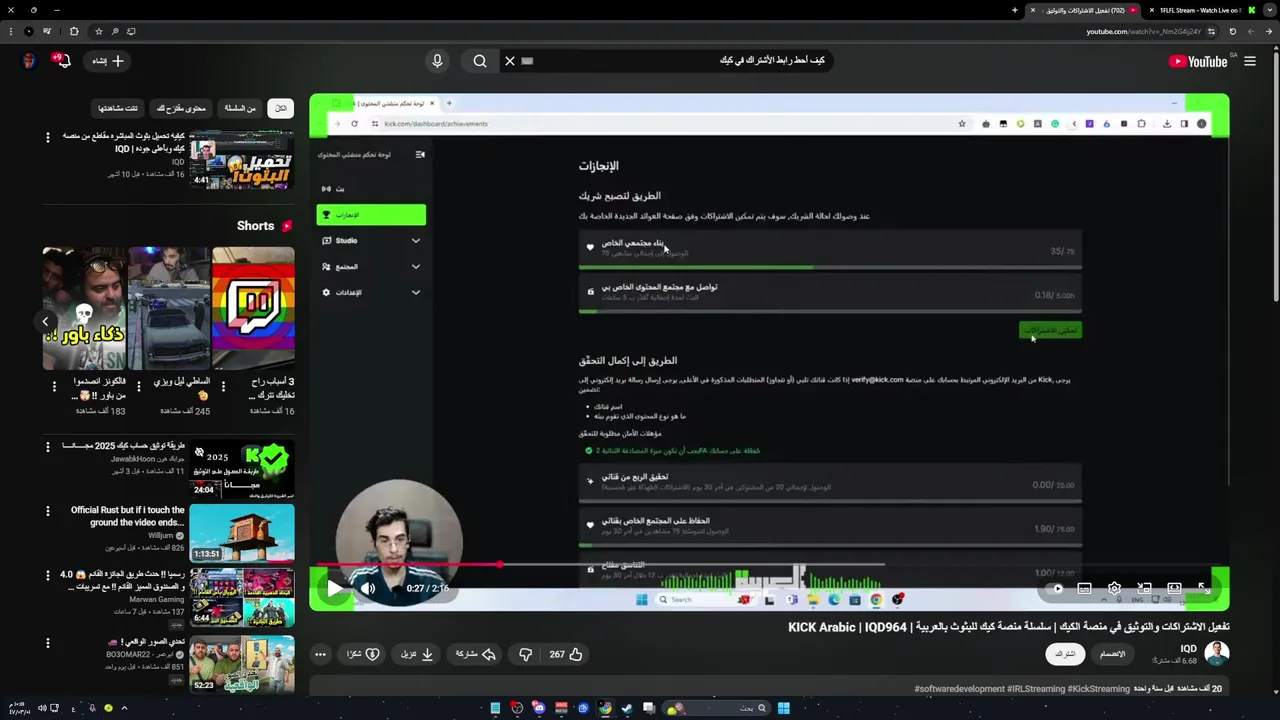Reload the page with the browser refresh icon
1280x720 pixels.
1233,31
